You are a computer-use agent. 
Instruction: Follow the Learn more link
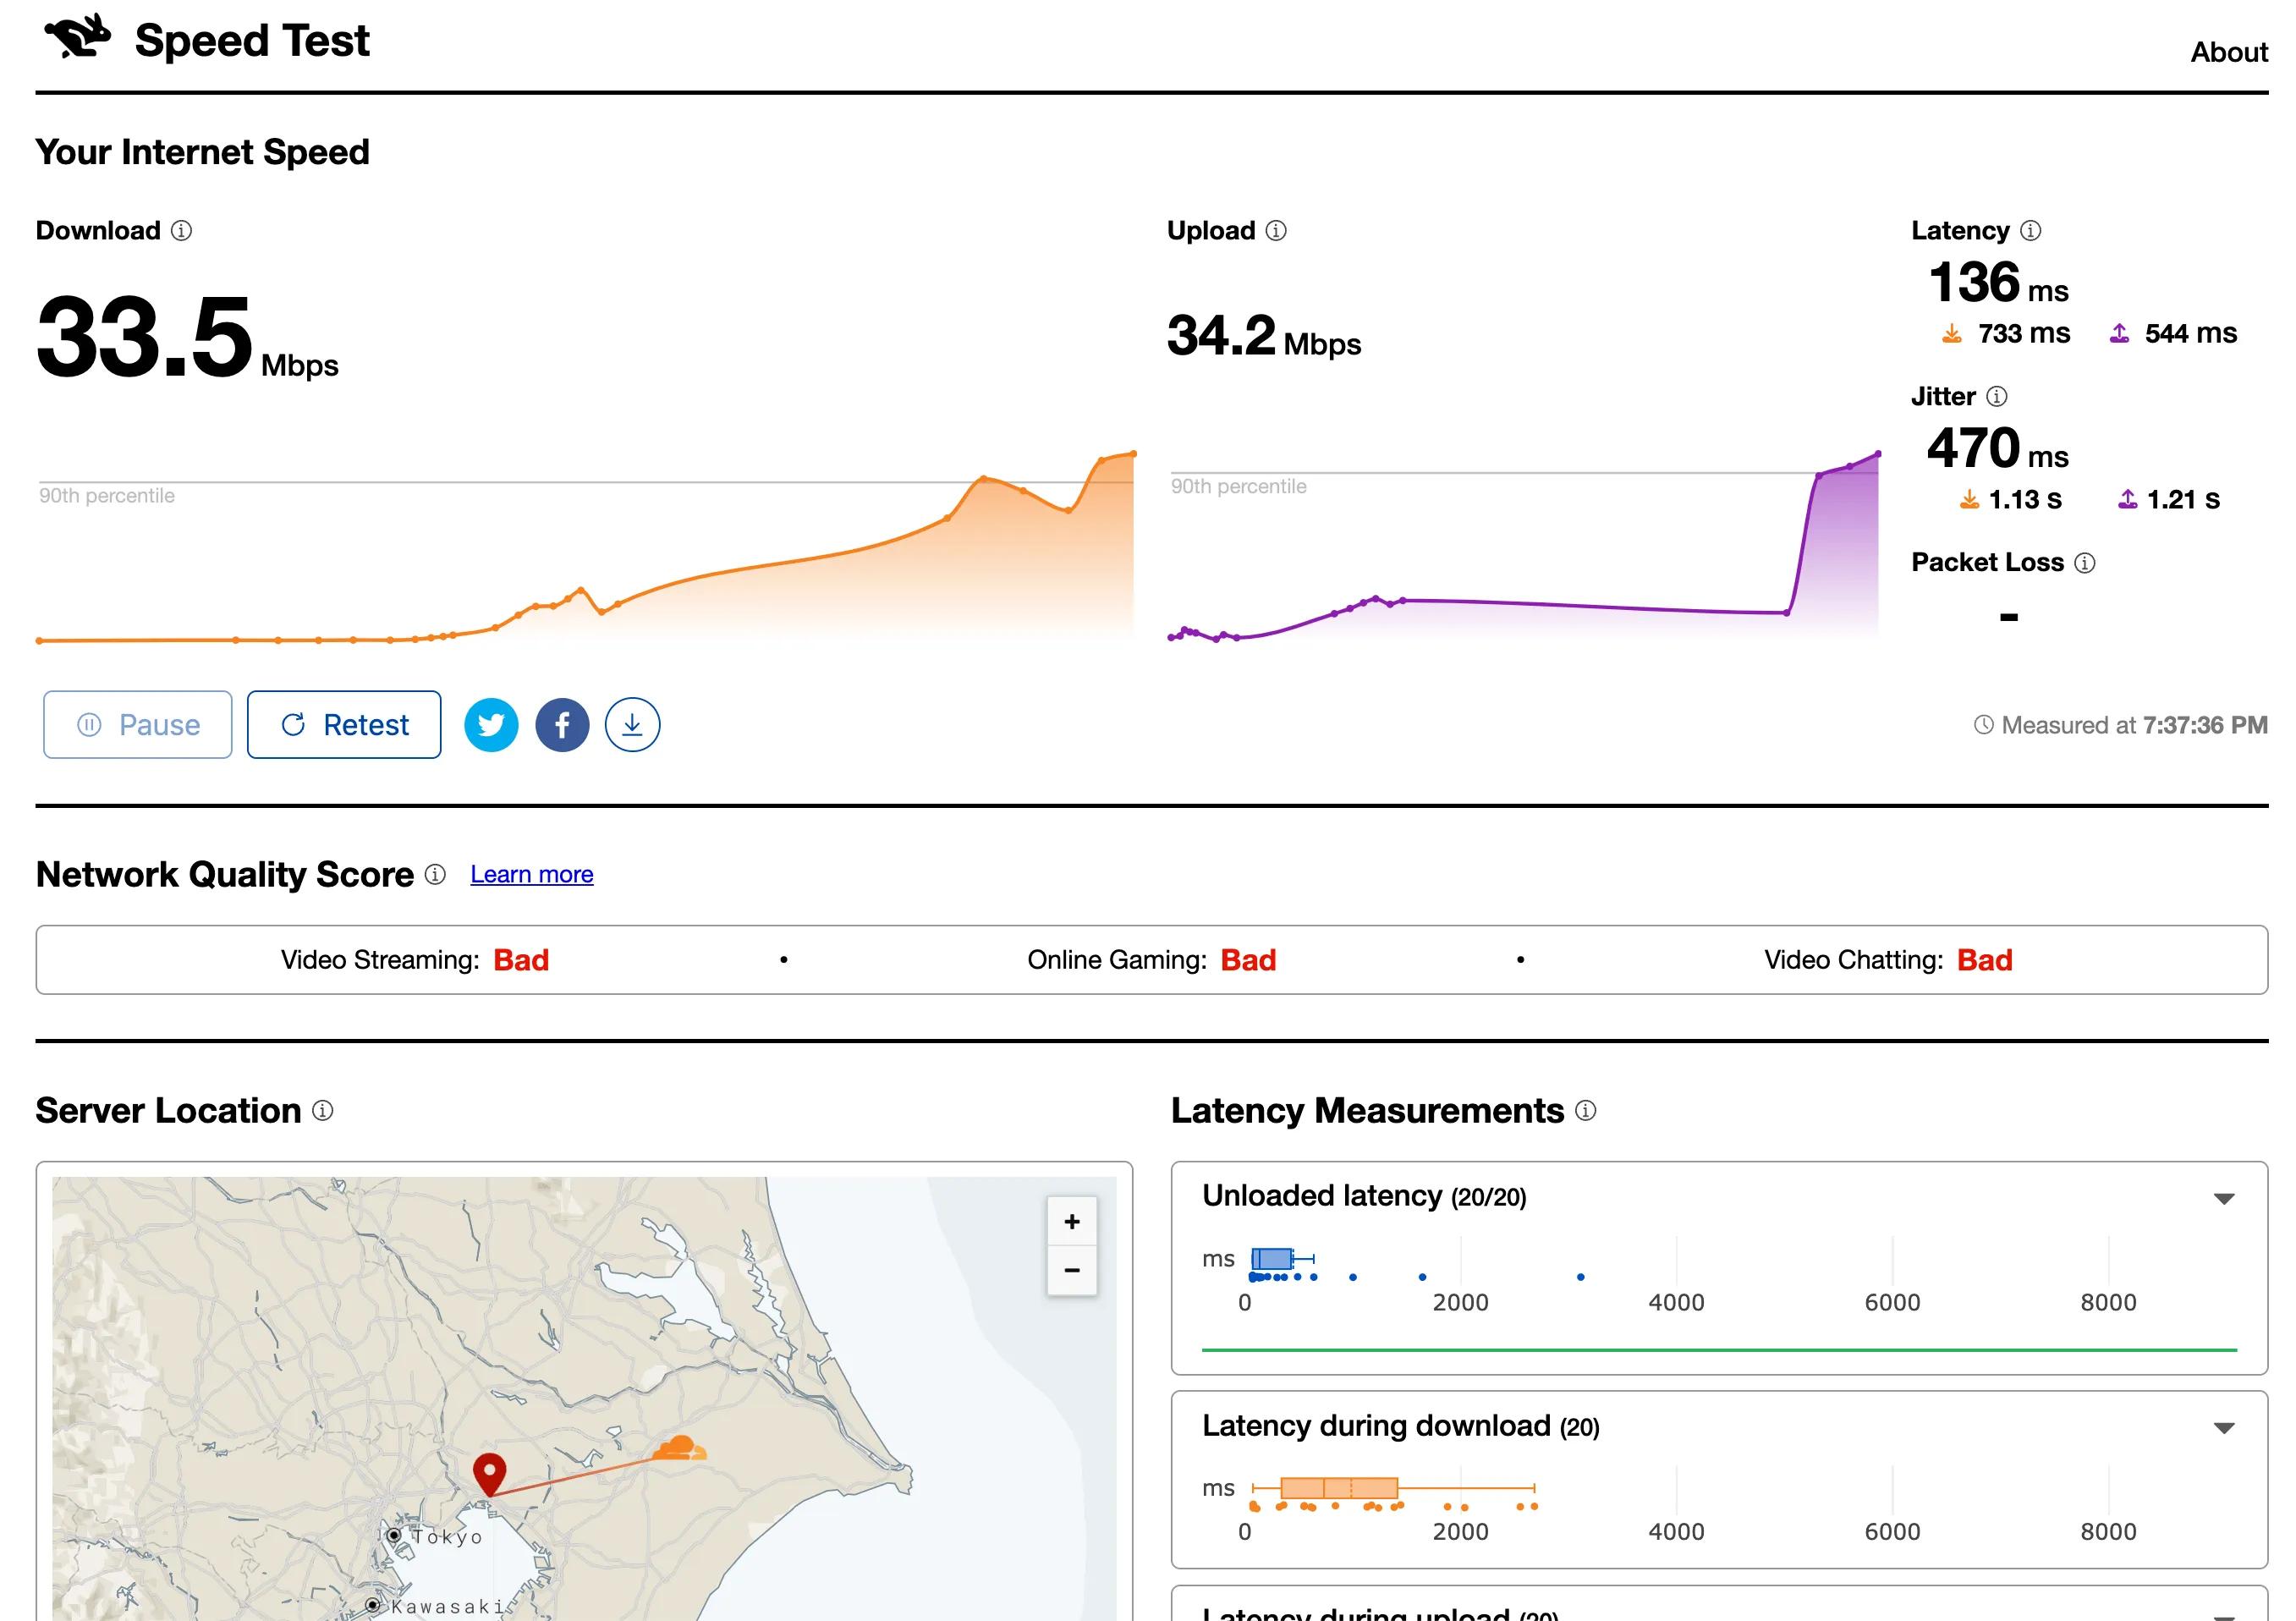pyautogui.click(x=532, y=875)
